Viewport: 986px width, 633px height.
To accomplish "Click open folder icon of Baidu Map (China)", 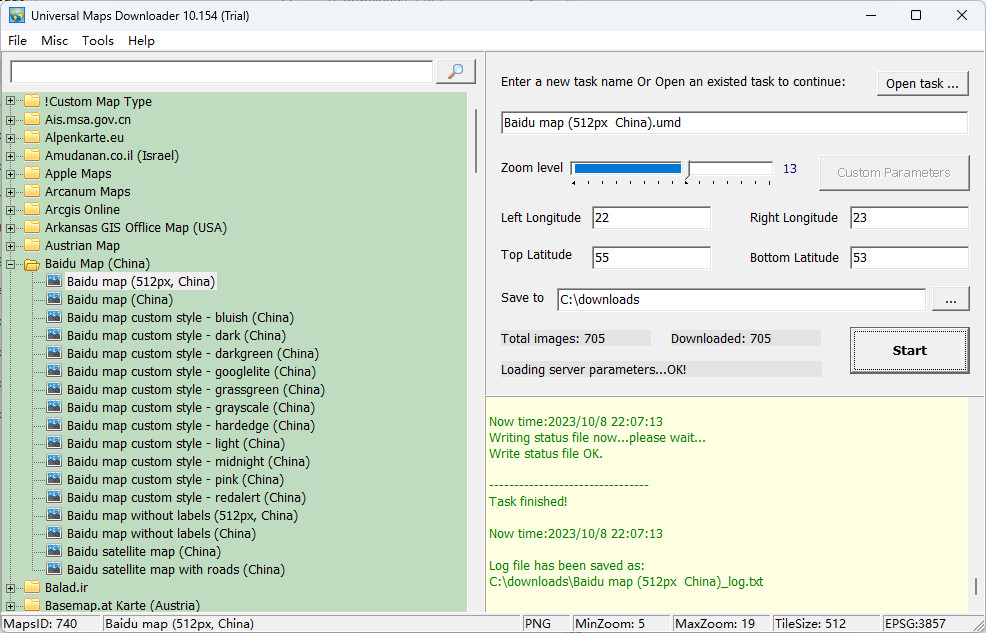I will click(32, 264).
